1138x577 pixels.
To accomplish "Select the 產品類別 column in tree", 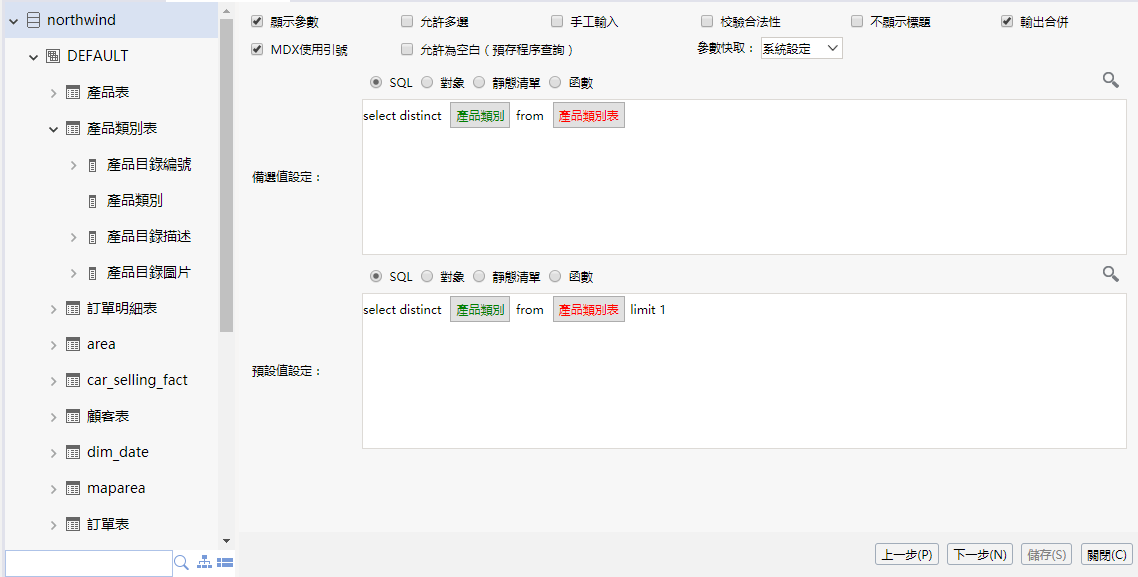I will click(x=134, y=200).
